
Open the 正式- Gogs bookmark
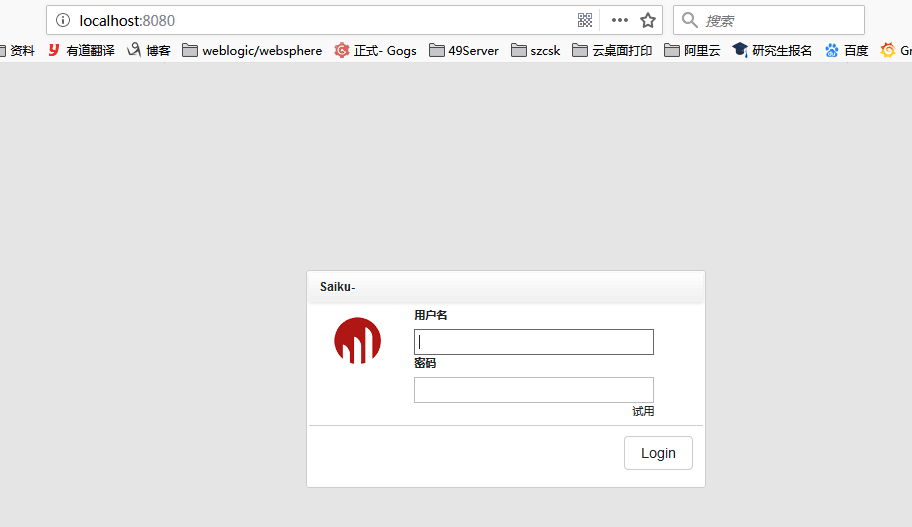coord(376,51)
